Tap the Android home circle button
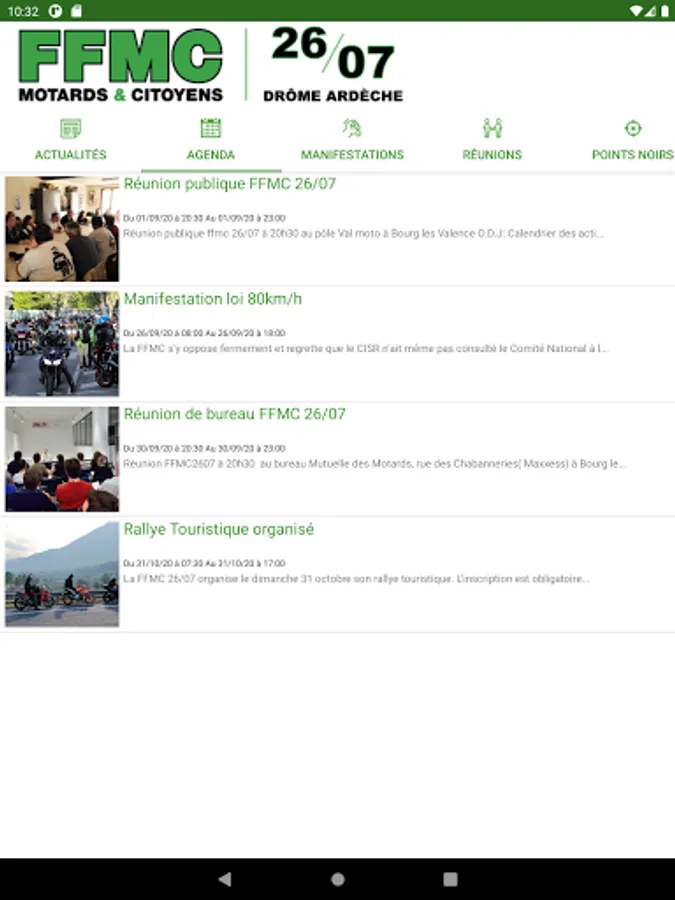This screenshot has width=675, height=900. tap(338, 879)
